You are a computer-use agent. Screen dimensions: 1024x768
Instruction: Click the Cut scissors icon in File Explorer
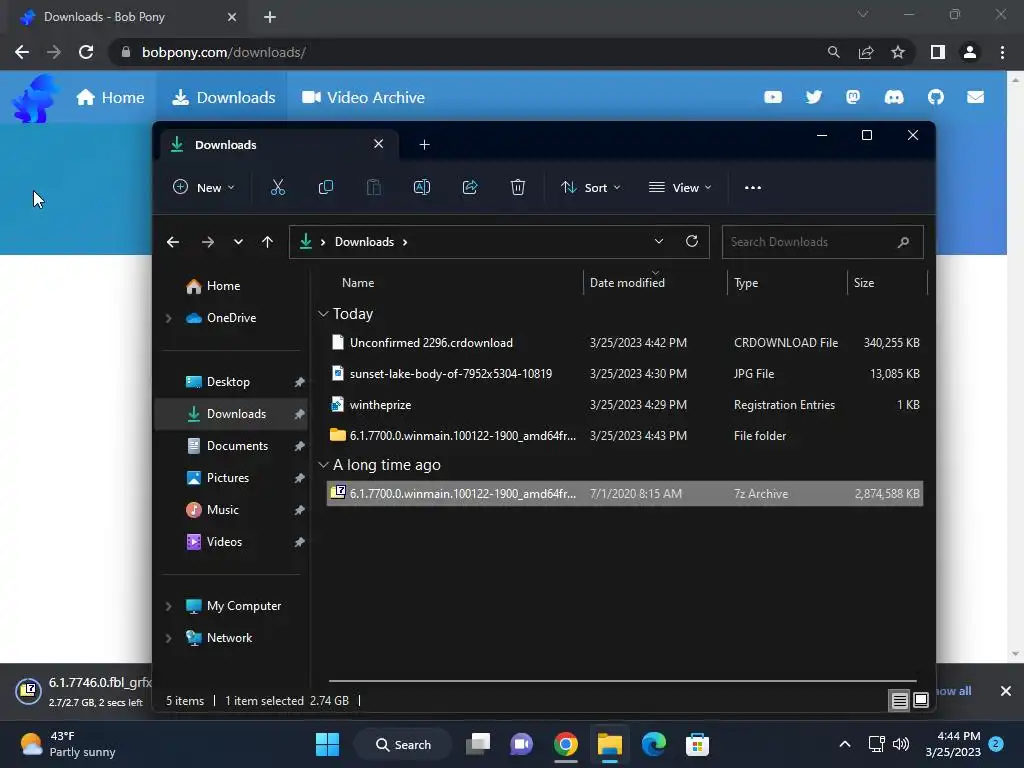tap(278, 187)
